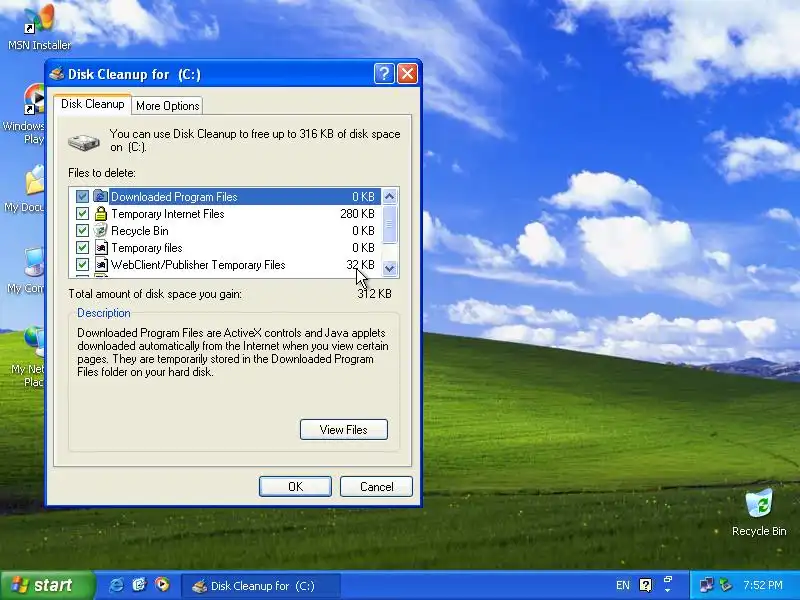Click the file list scrollbar thumb
The image size is (800, 600).
[389, 224]
